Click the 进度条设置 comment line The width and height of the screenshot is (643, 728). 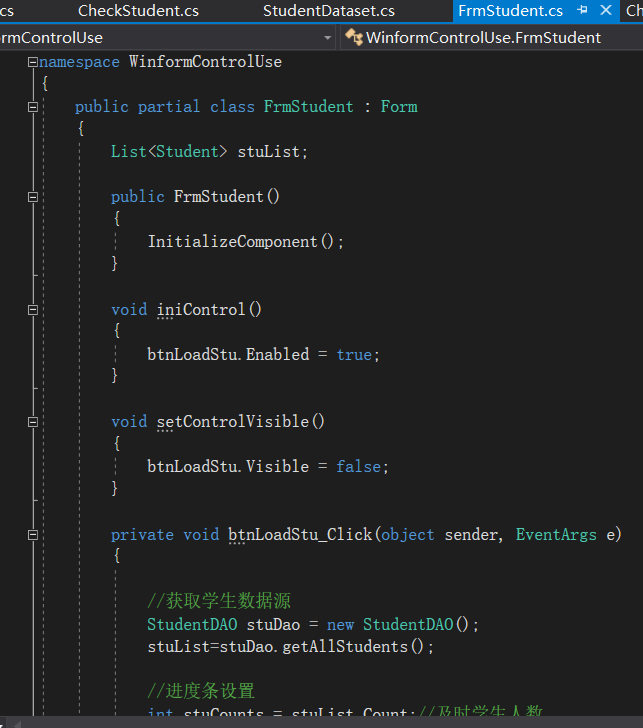coord(201,691)
